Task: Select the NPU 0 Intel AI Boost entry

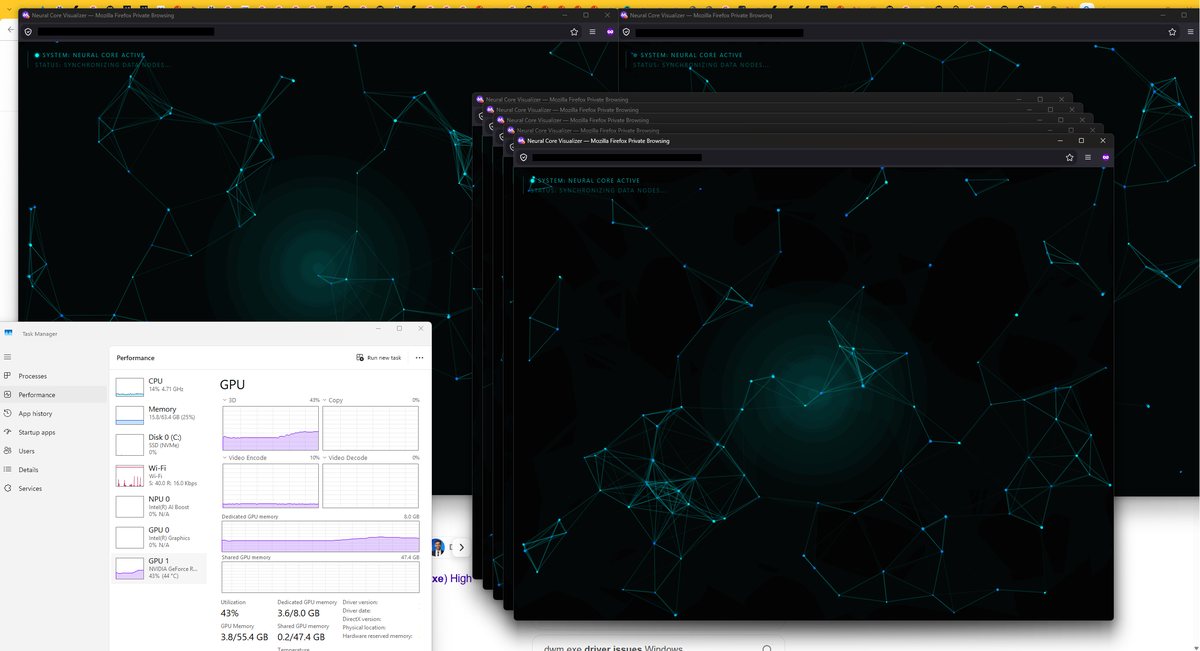Action: (x=160, y=505)
